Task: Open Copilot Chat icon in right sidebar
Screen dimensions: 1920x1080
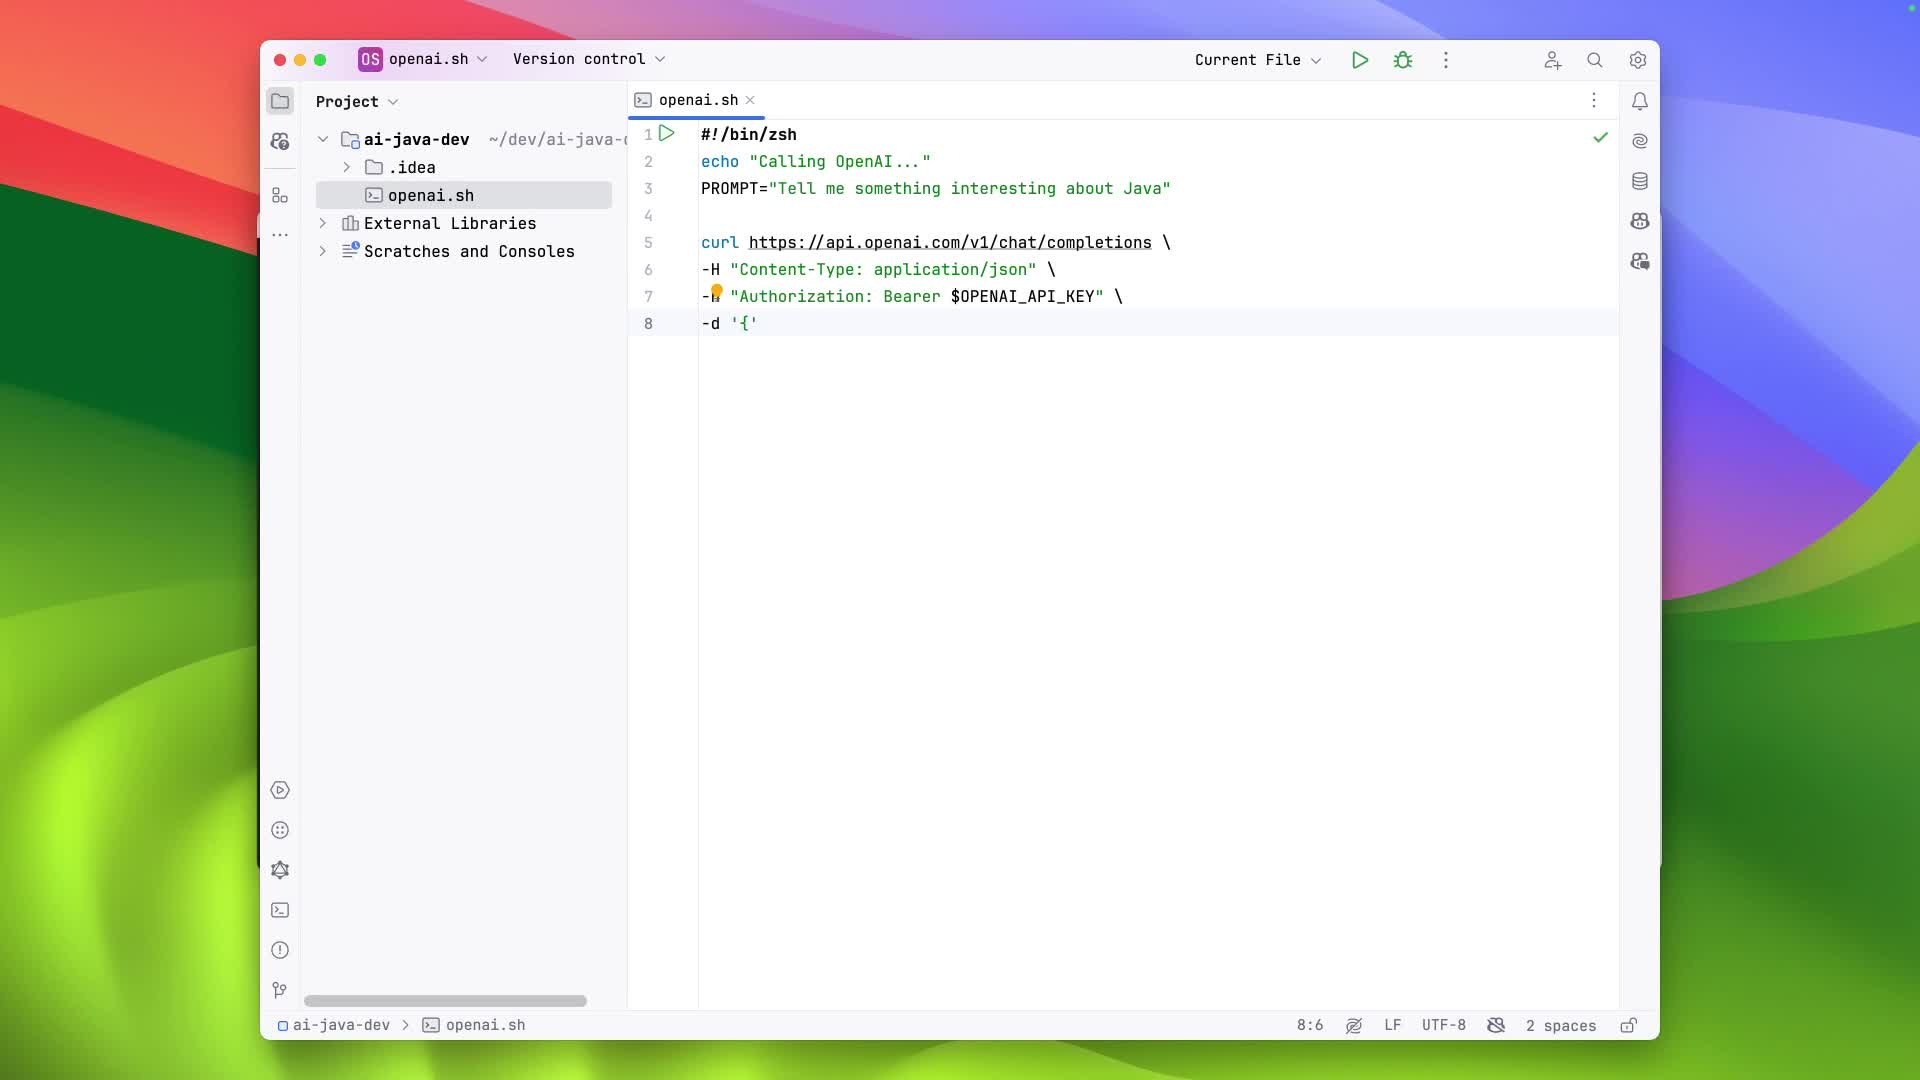Action: click(x=1640, y=261)
